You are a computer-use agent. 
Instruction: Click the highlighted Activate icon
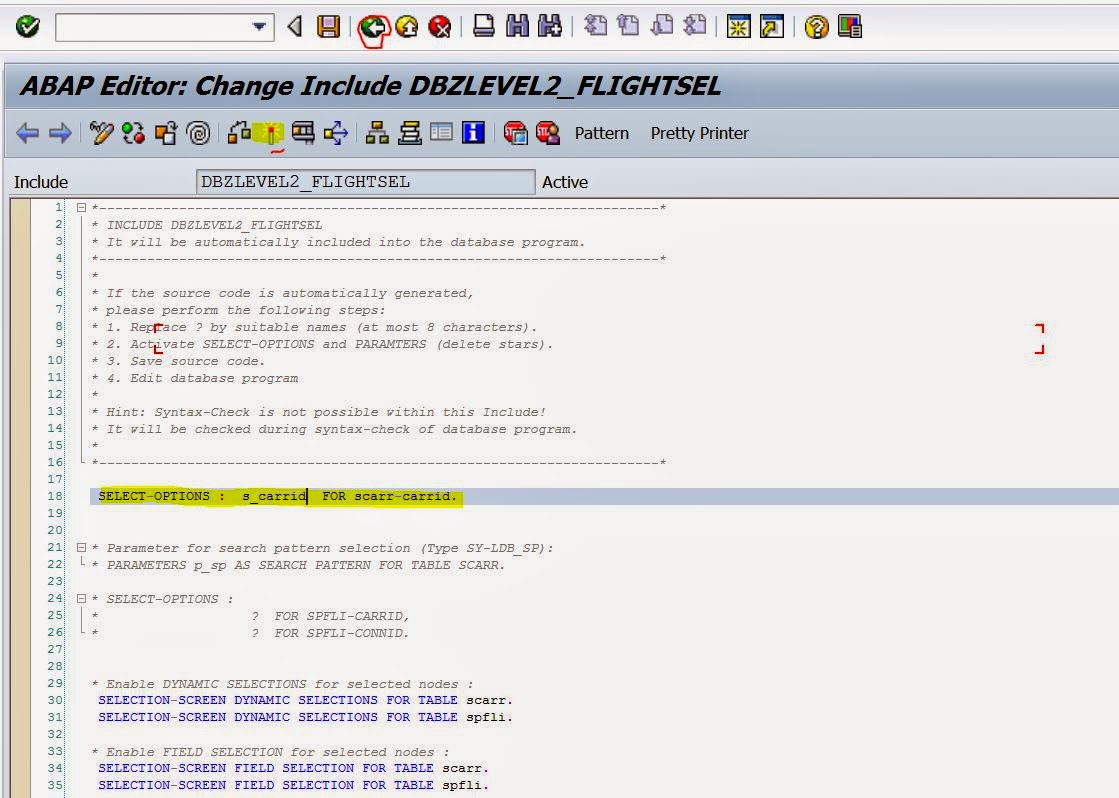(x=268, y=132)
